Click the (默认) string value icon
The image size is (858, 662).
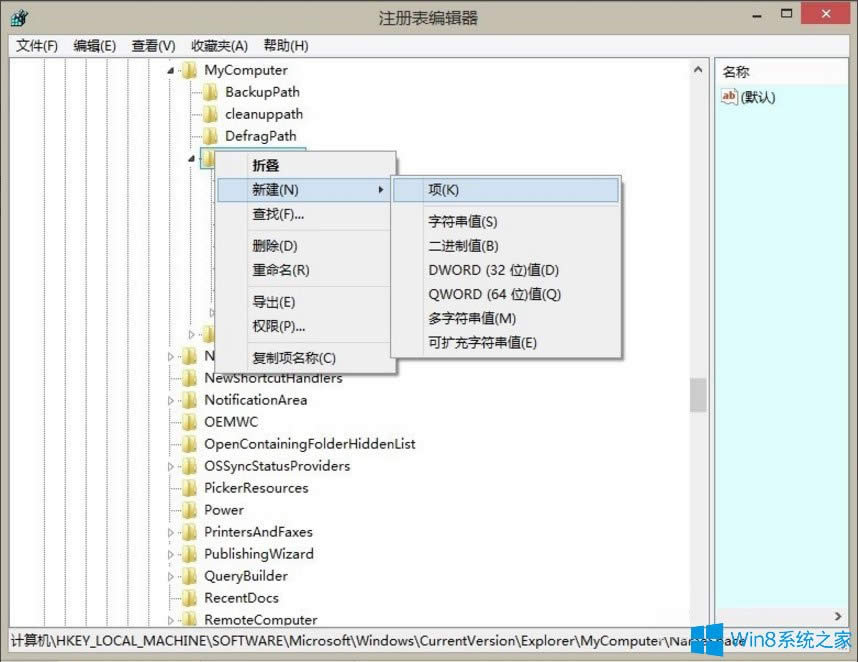[x=729, y=97]
